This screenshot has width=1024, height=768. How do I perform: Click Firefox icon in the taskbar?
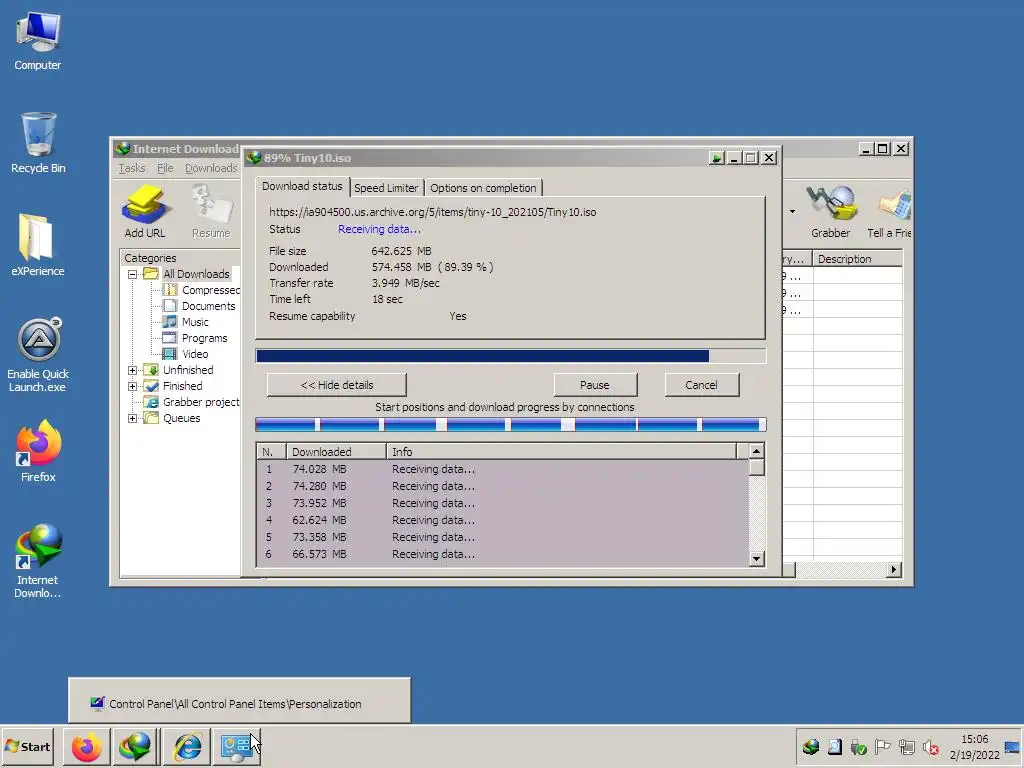[x=87, y=746]
